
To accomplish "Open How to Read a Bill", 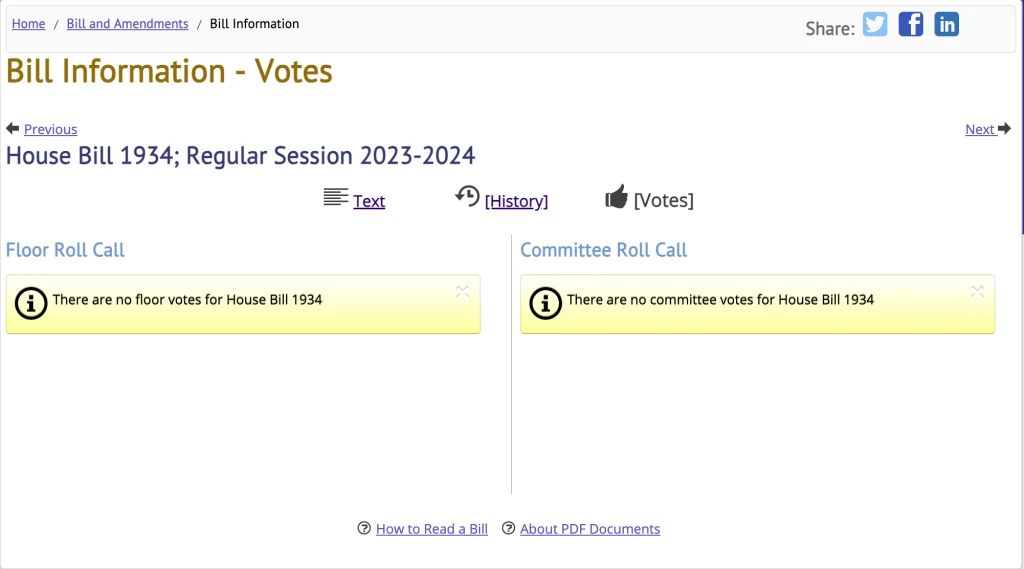I will point(431,529).
